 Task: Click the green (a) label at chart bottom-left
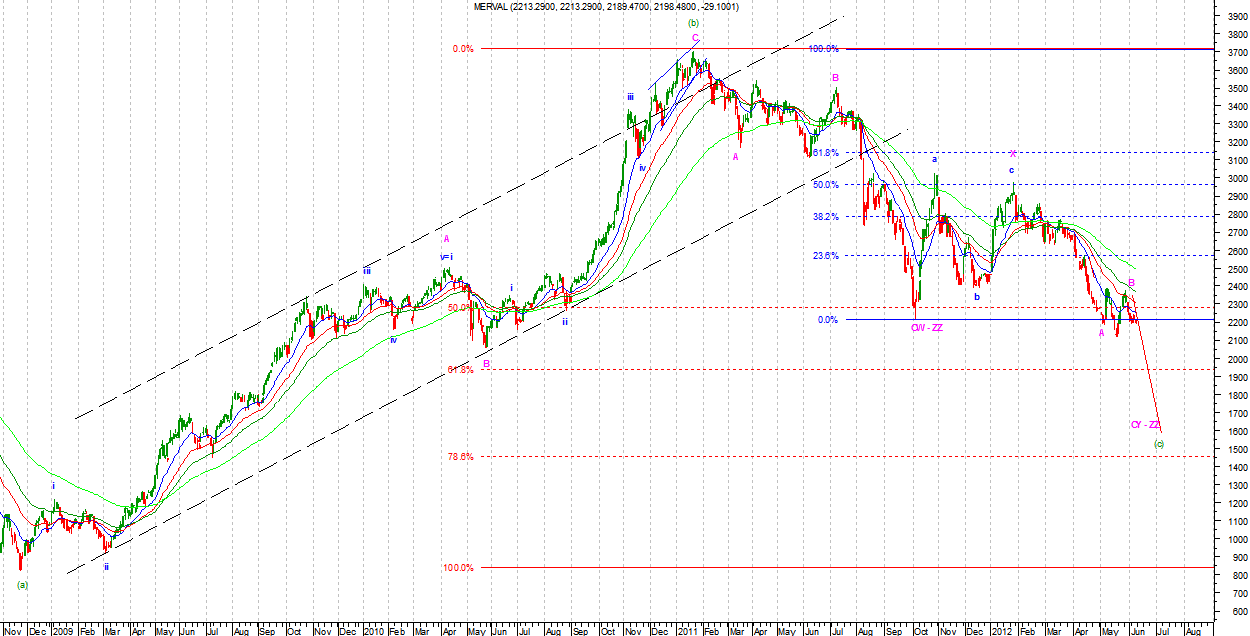pyautogui.click(x=22, y=585)
